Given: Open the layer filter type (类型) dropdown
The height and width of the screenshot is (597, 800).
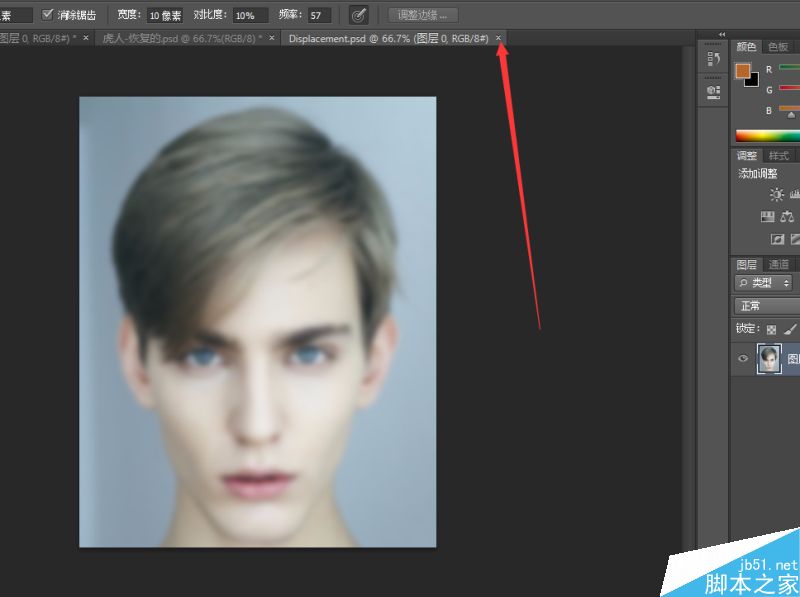Looking at the screenshot, I should (764, 282).
